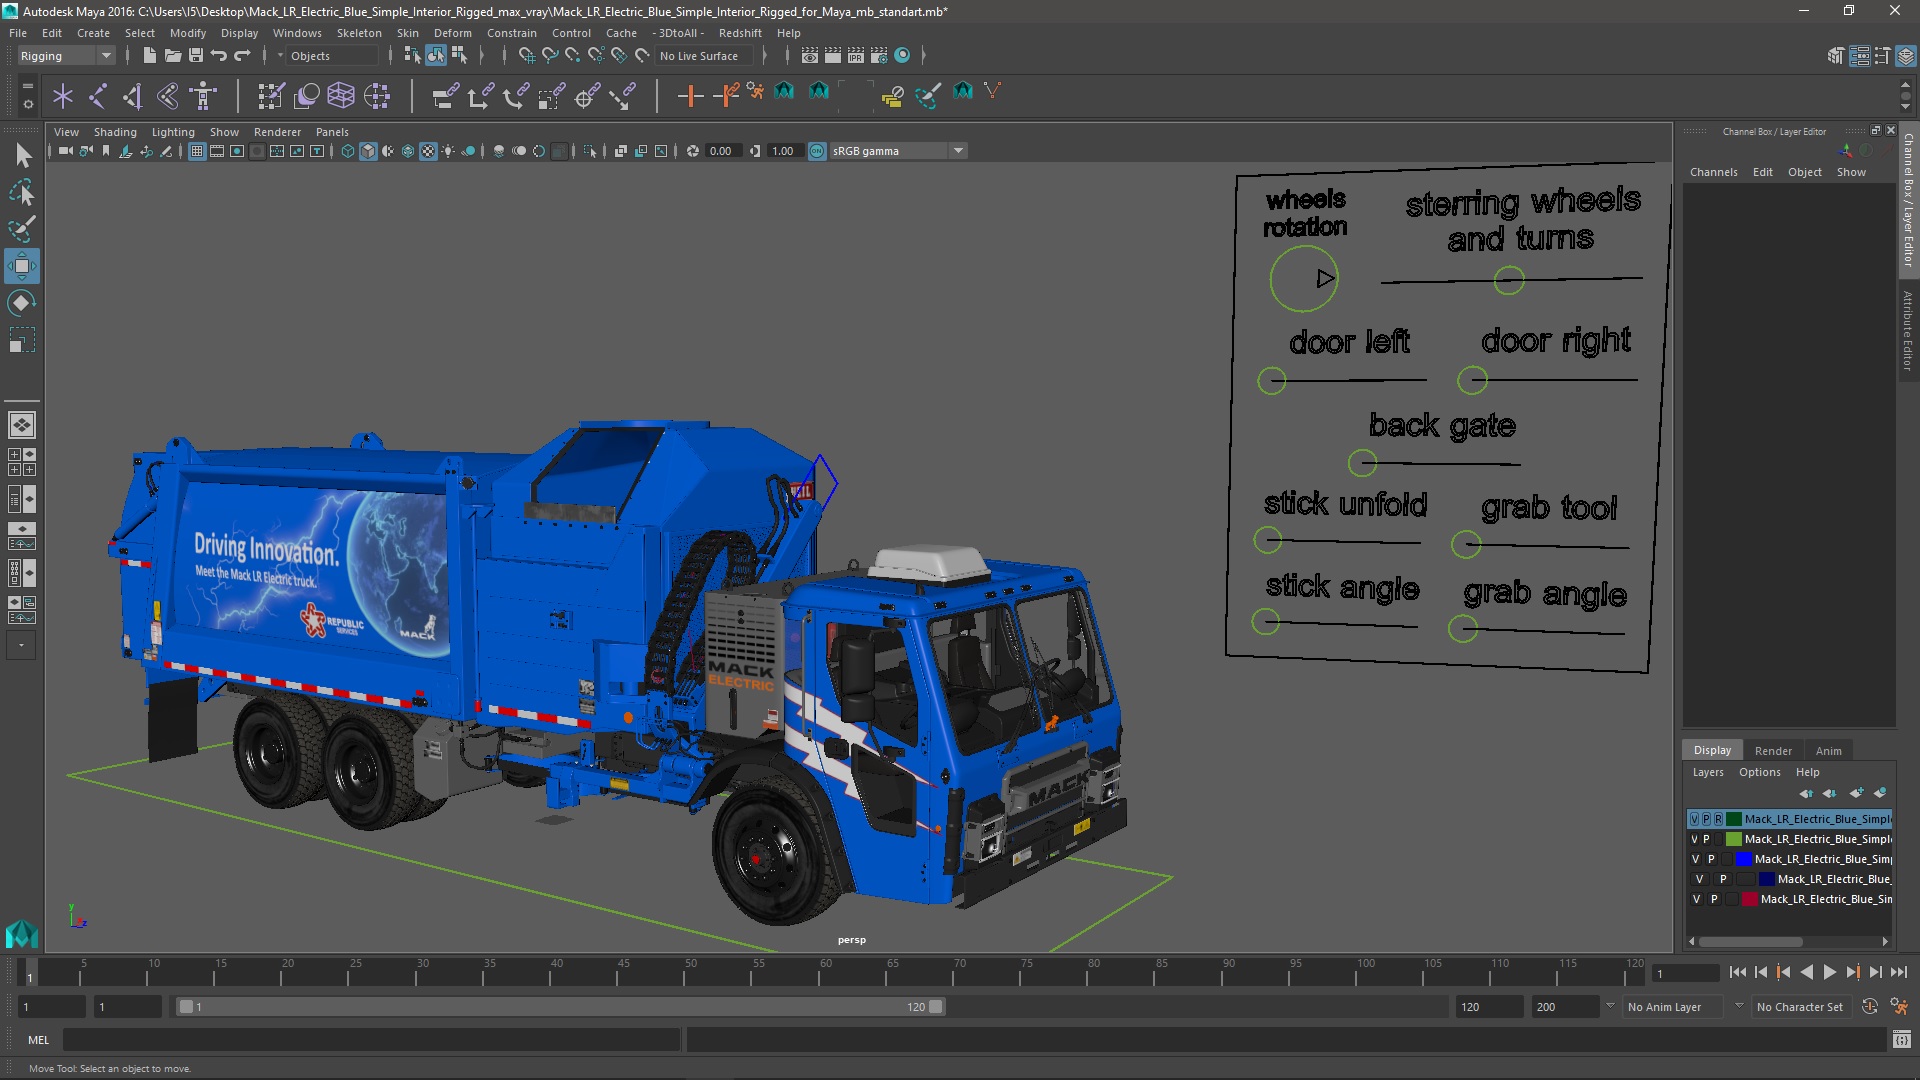Select the Move tool in left toolbox
This screenshot has width=1920, height=1080.
(x=22, y=266)
